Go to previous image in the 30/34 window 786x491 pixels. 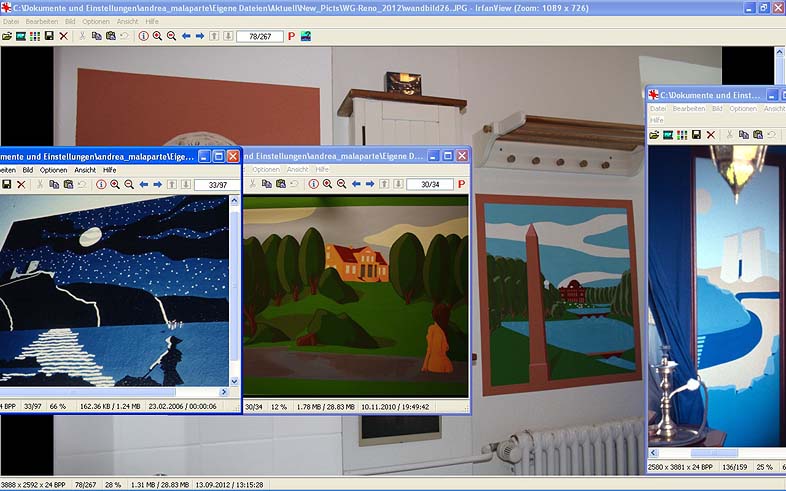point(355,185)
